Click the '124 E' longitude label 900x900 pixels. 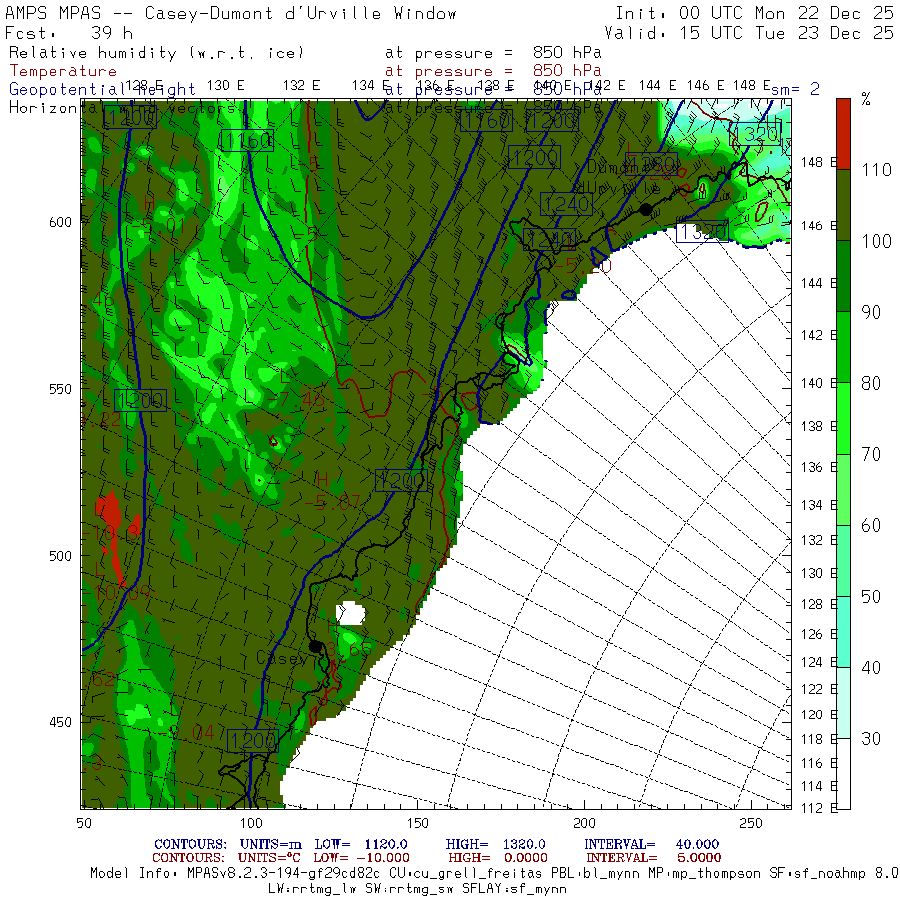pos(818,662)
